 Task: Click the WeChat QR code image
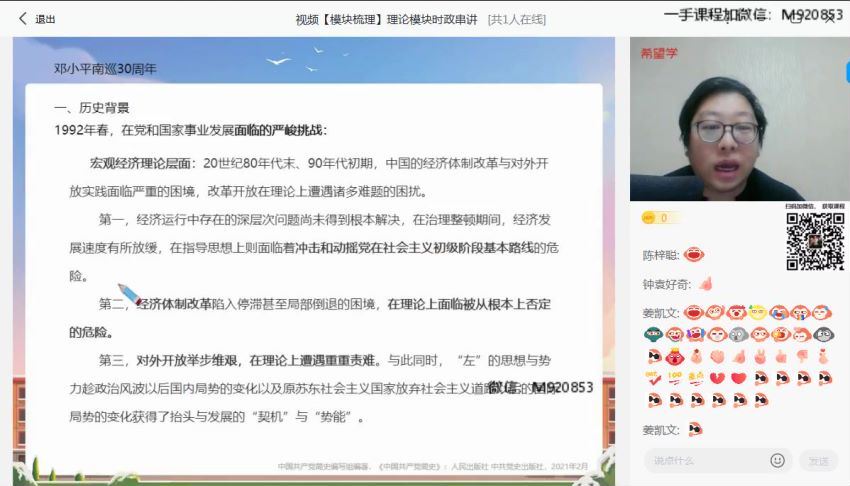click(814, 241)
